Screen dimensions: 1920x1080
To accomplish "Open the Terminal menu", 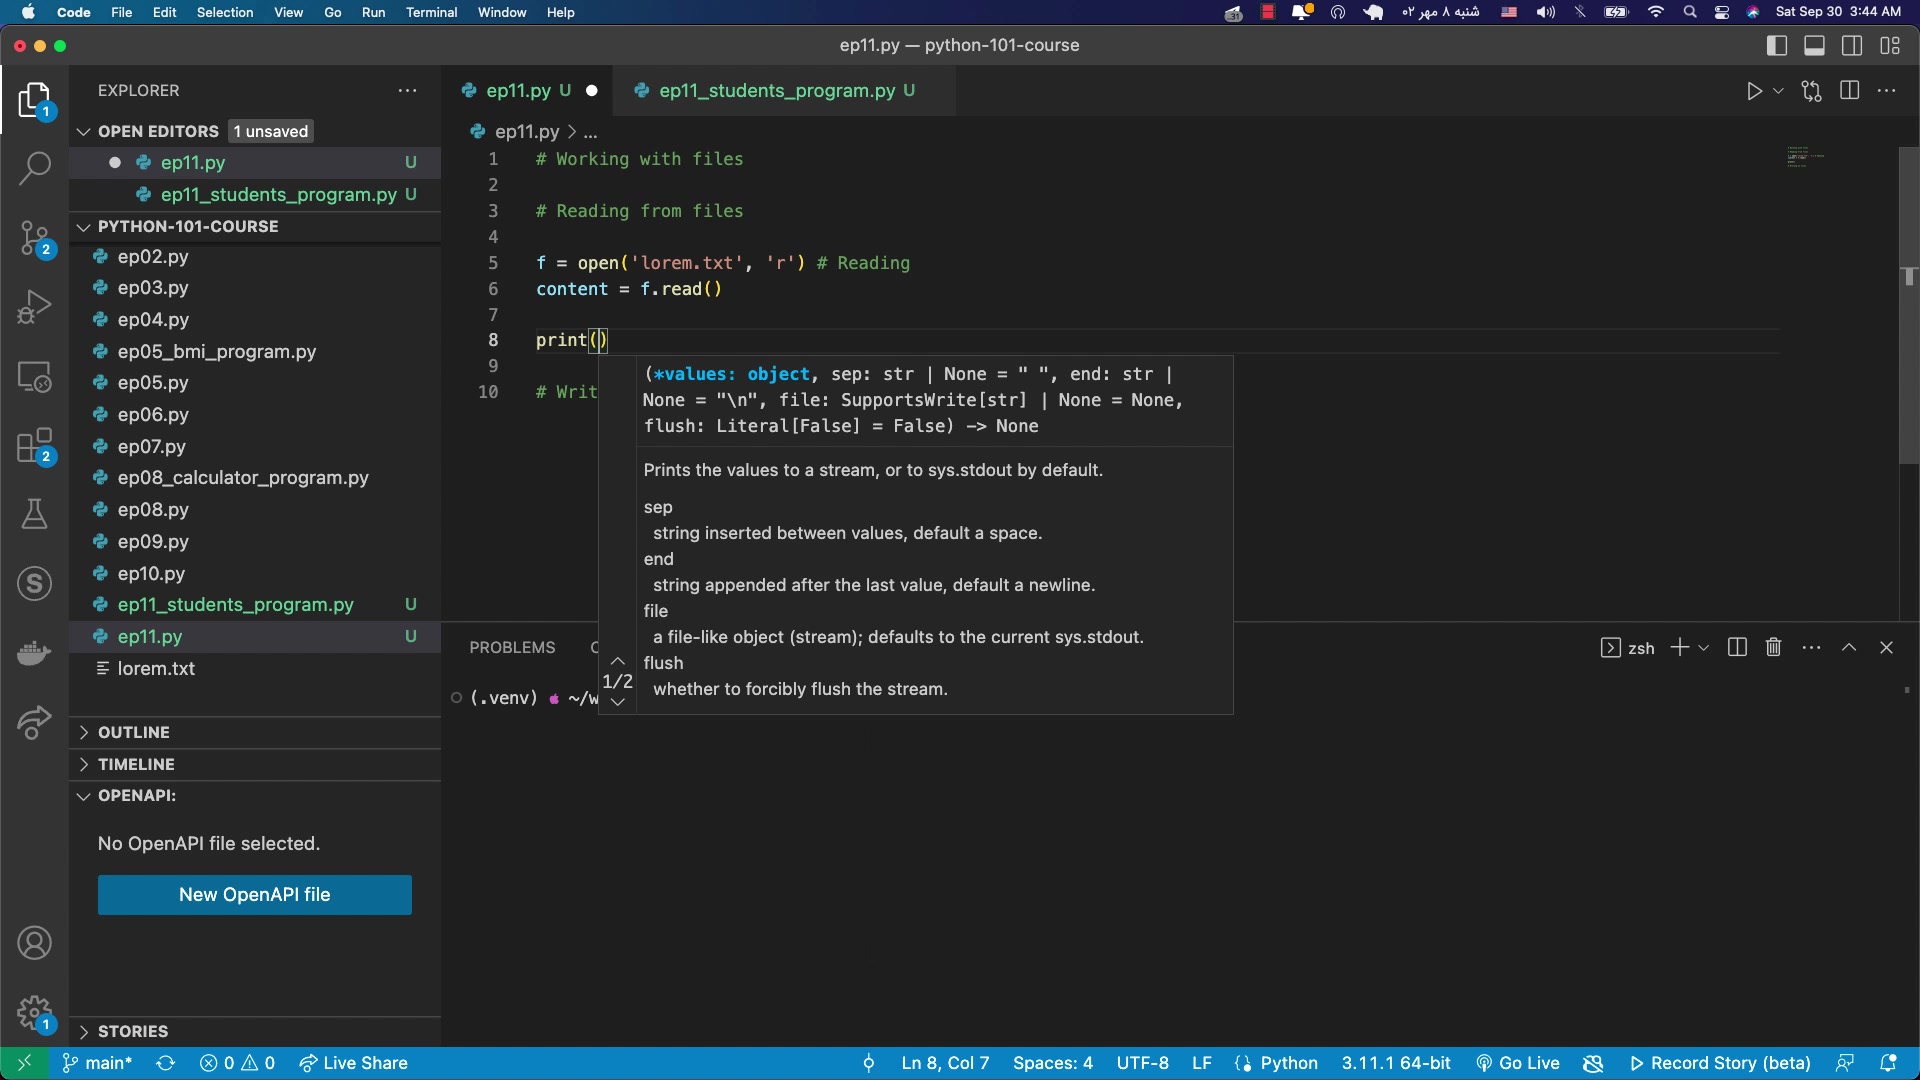I will [431, 12].
